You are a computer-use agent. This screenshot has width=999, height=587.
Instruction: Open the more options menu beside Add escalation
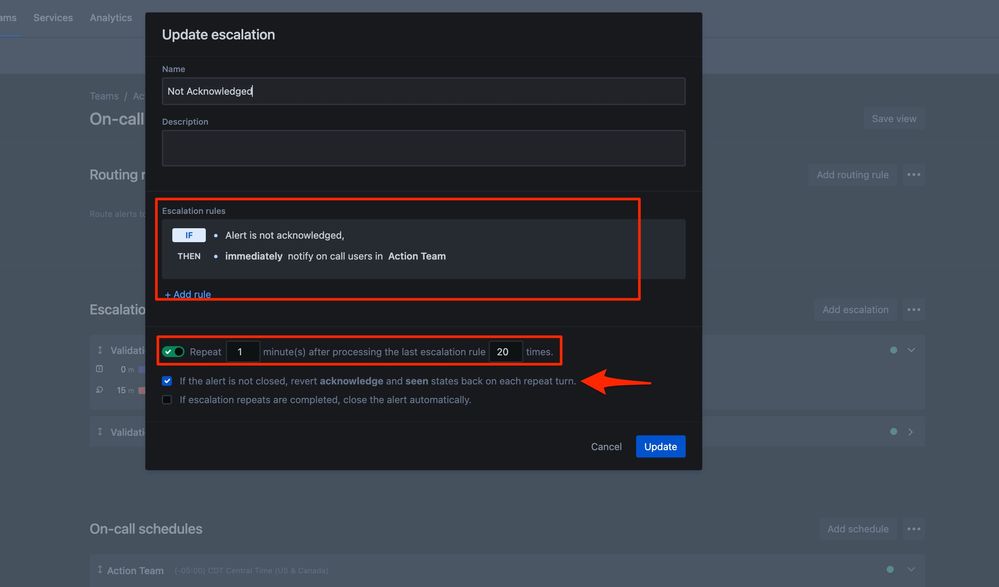click(x=913, y=309)
